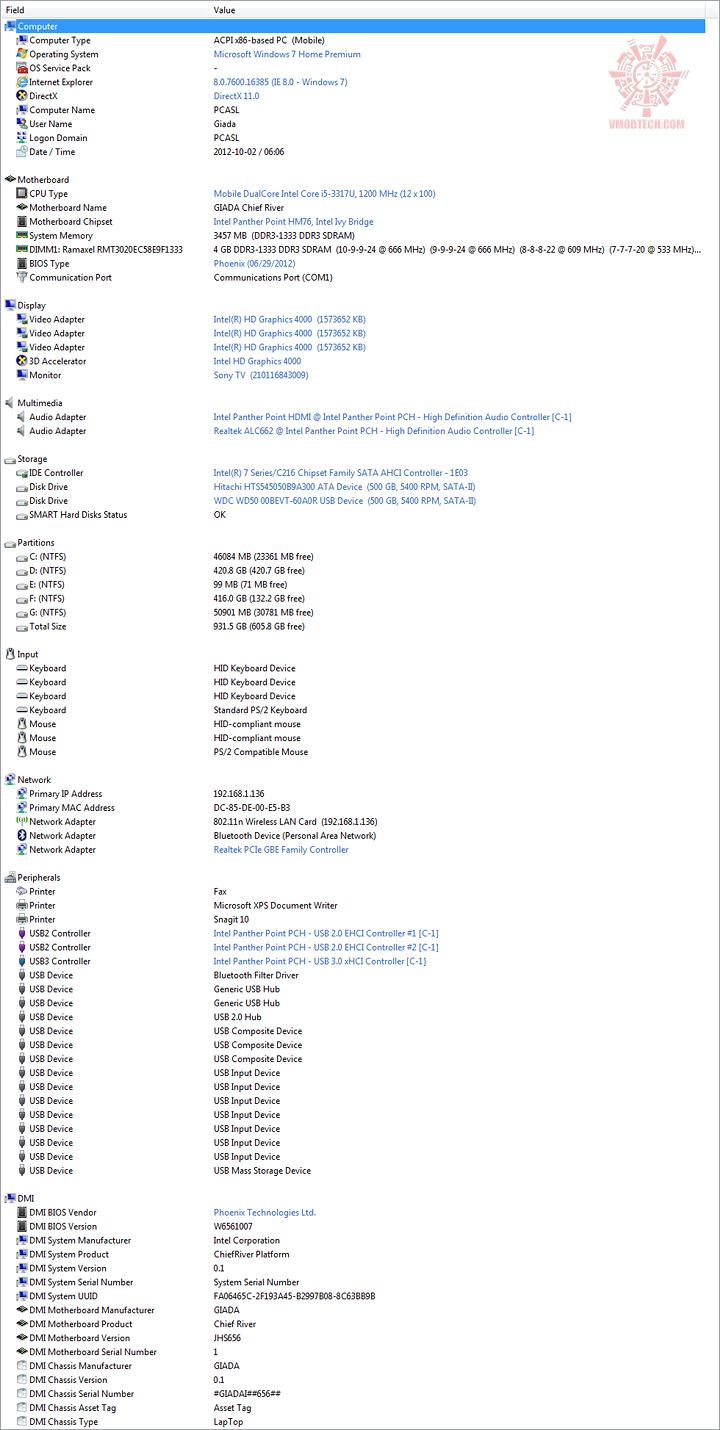Open the Sony TV monitor link
The width and height of the screenshot is (720, 1430).
coord(261,375)
